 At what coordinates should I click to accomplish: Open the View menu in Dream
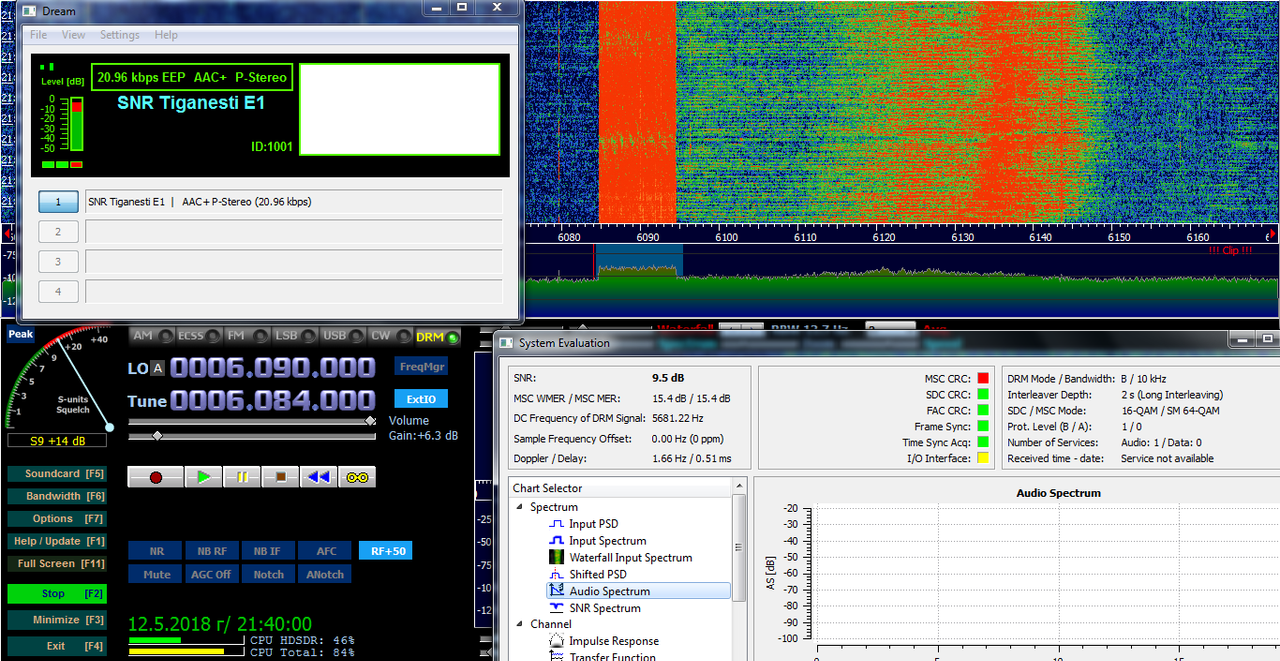point(74,35)
